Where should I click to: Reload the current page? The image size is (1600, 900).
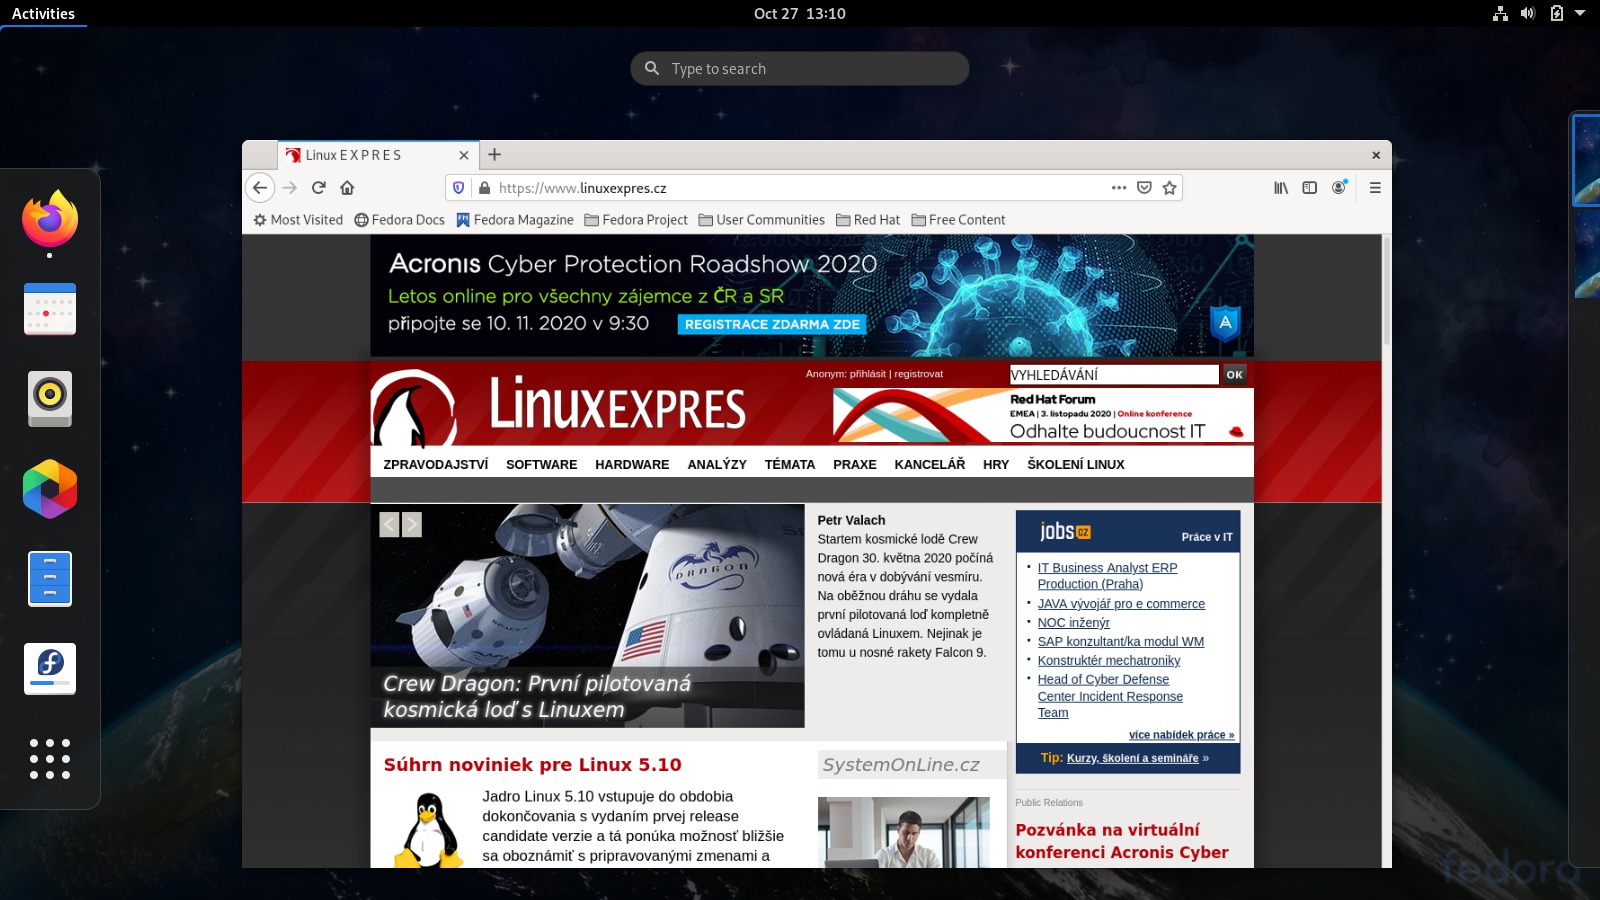[x=319, y=187]
